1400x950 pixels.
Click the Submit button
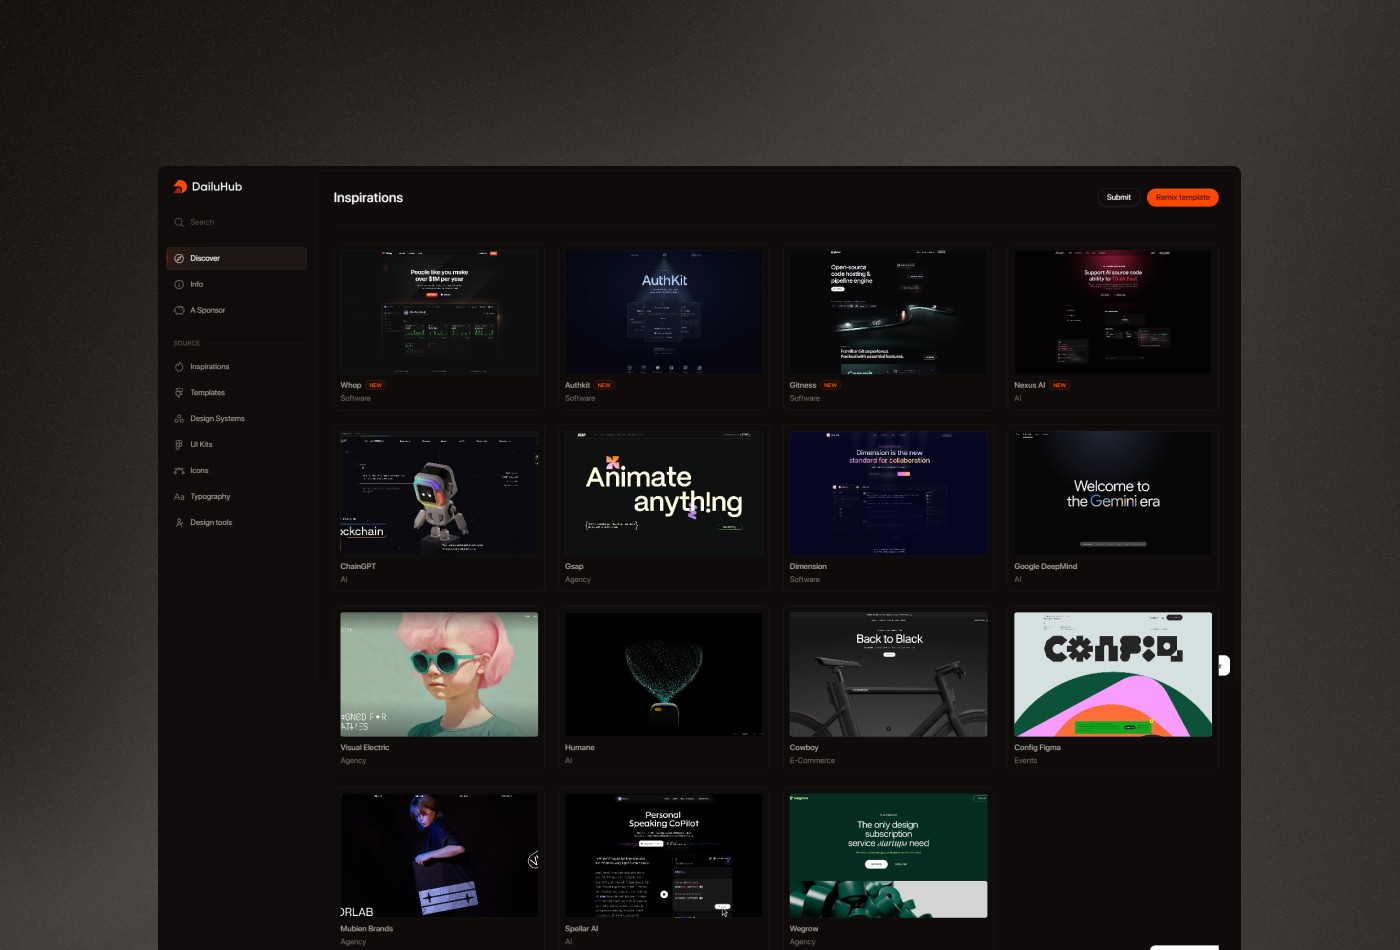point(1119,198)
